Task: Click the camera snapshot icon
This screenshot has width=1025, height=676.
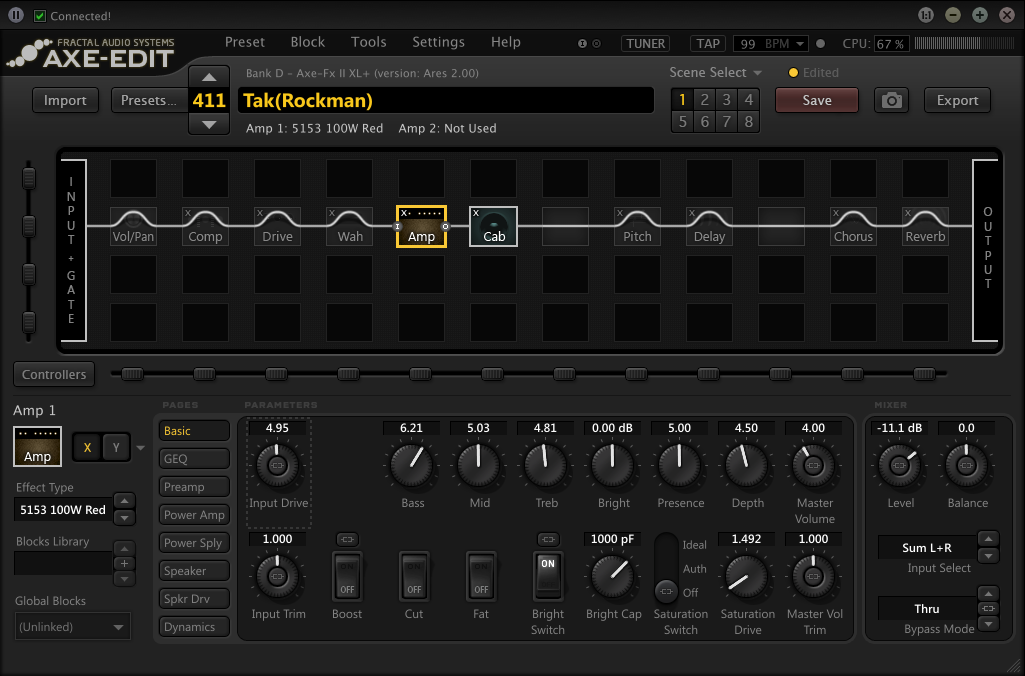Action: 892,101
